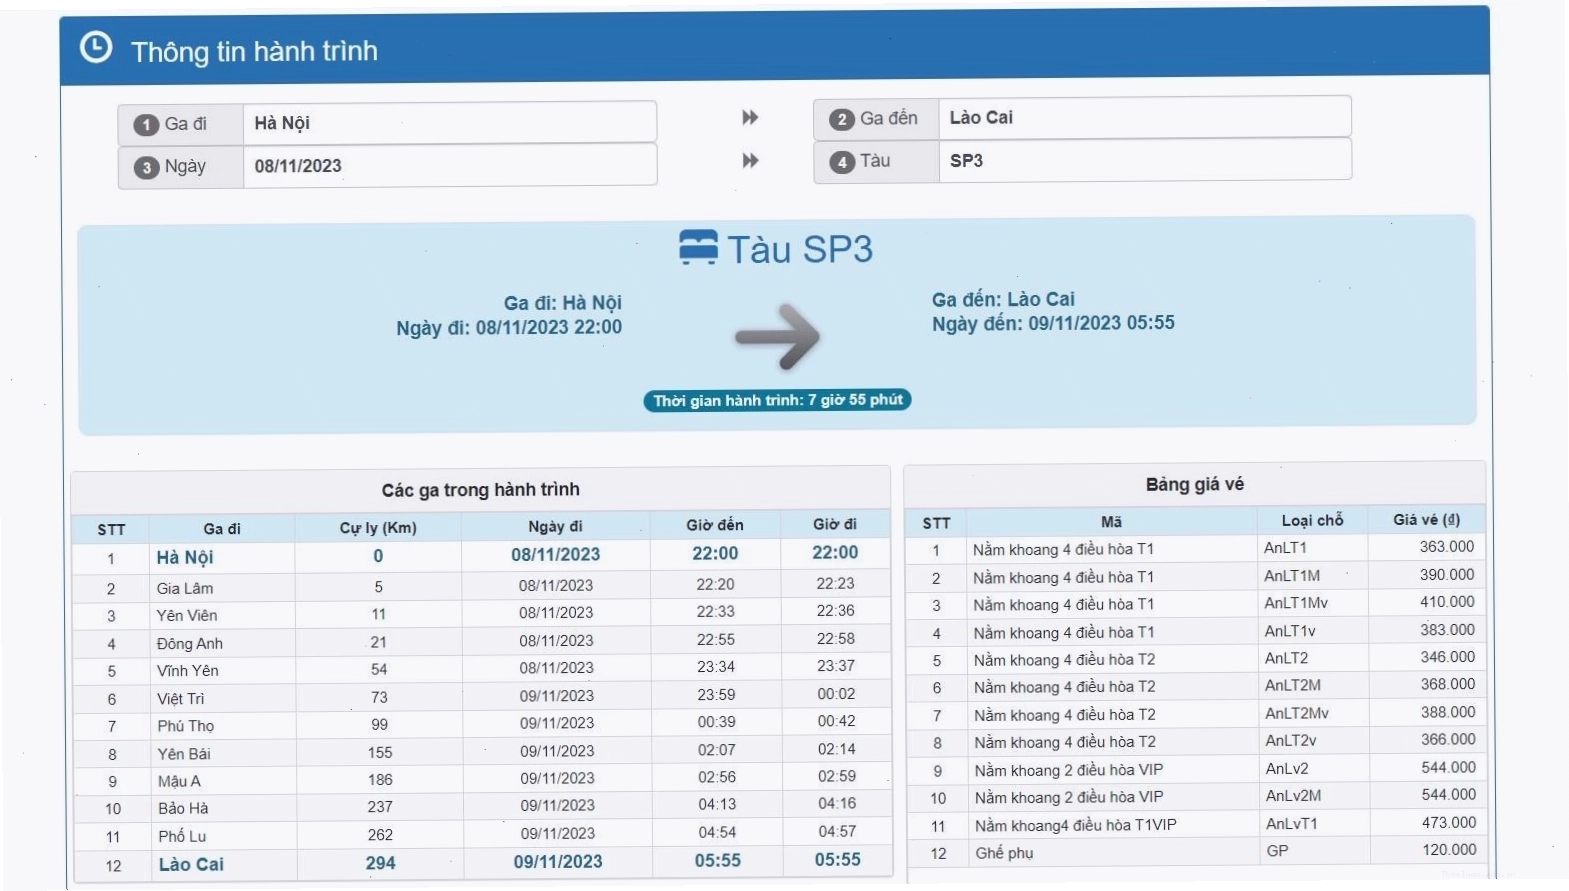Click the clock icon beside Thông tin hành trình

[x=96, y=47]
